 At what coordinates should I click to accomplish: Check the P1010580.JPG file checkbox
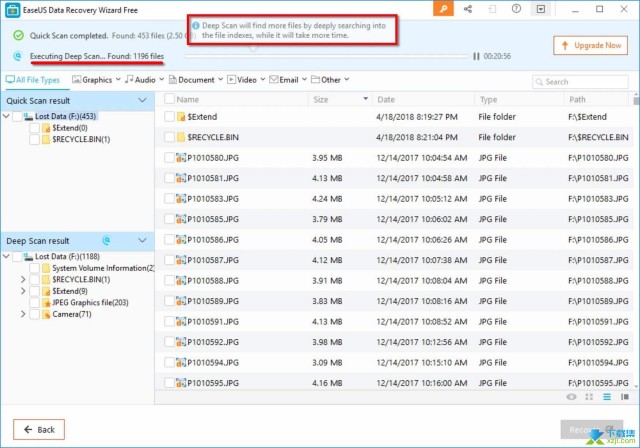(169, 157)
